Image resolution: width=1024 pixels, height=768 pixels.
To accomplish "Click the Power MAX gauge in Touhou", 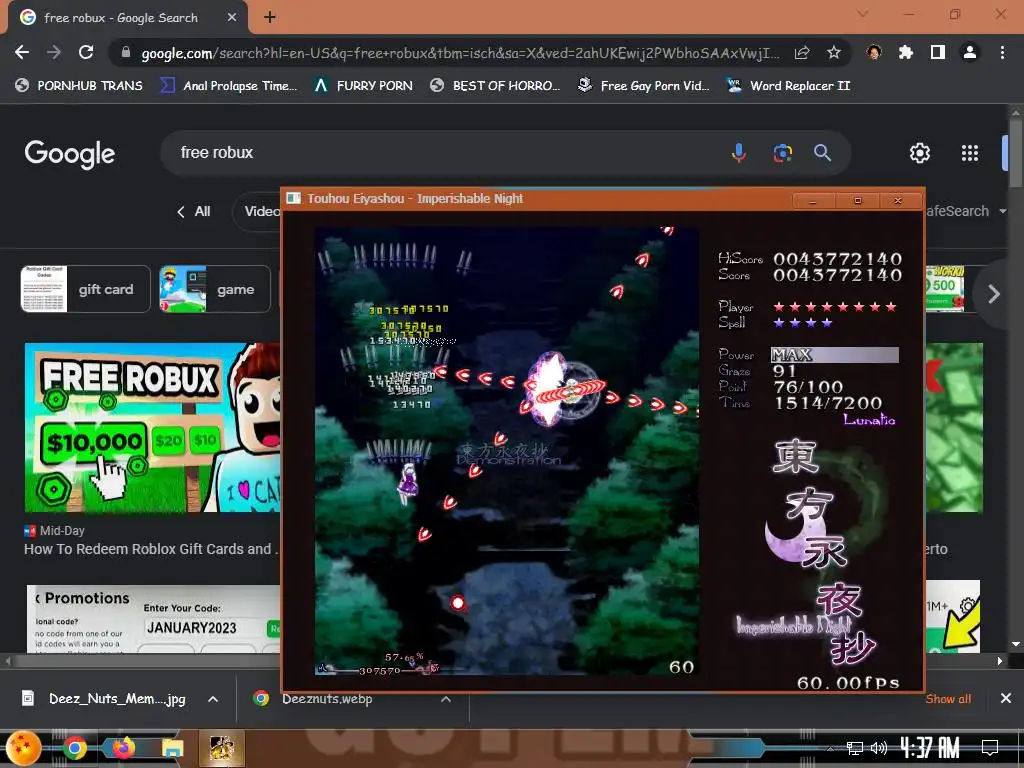I will (x=835, y=355).
